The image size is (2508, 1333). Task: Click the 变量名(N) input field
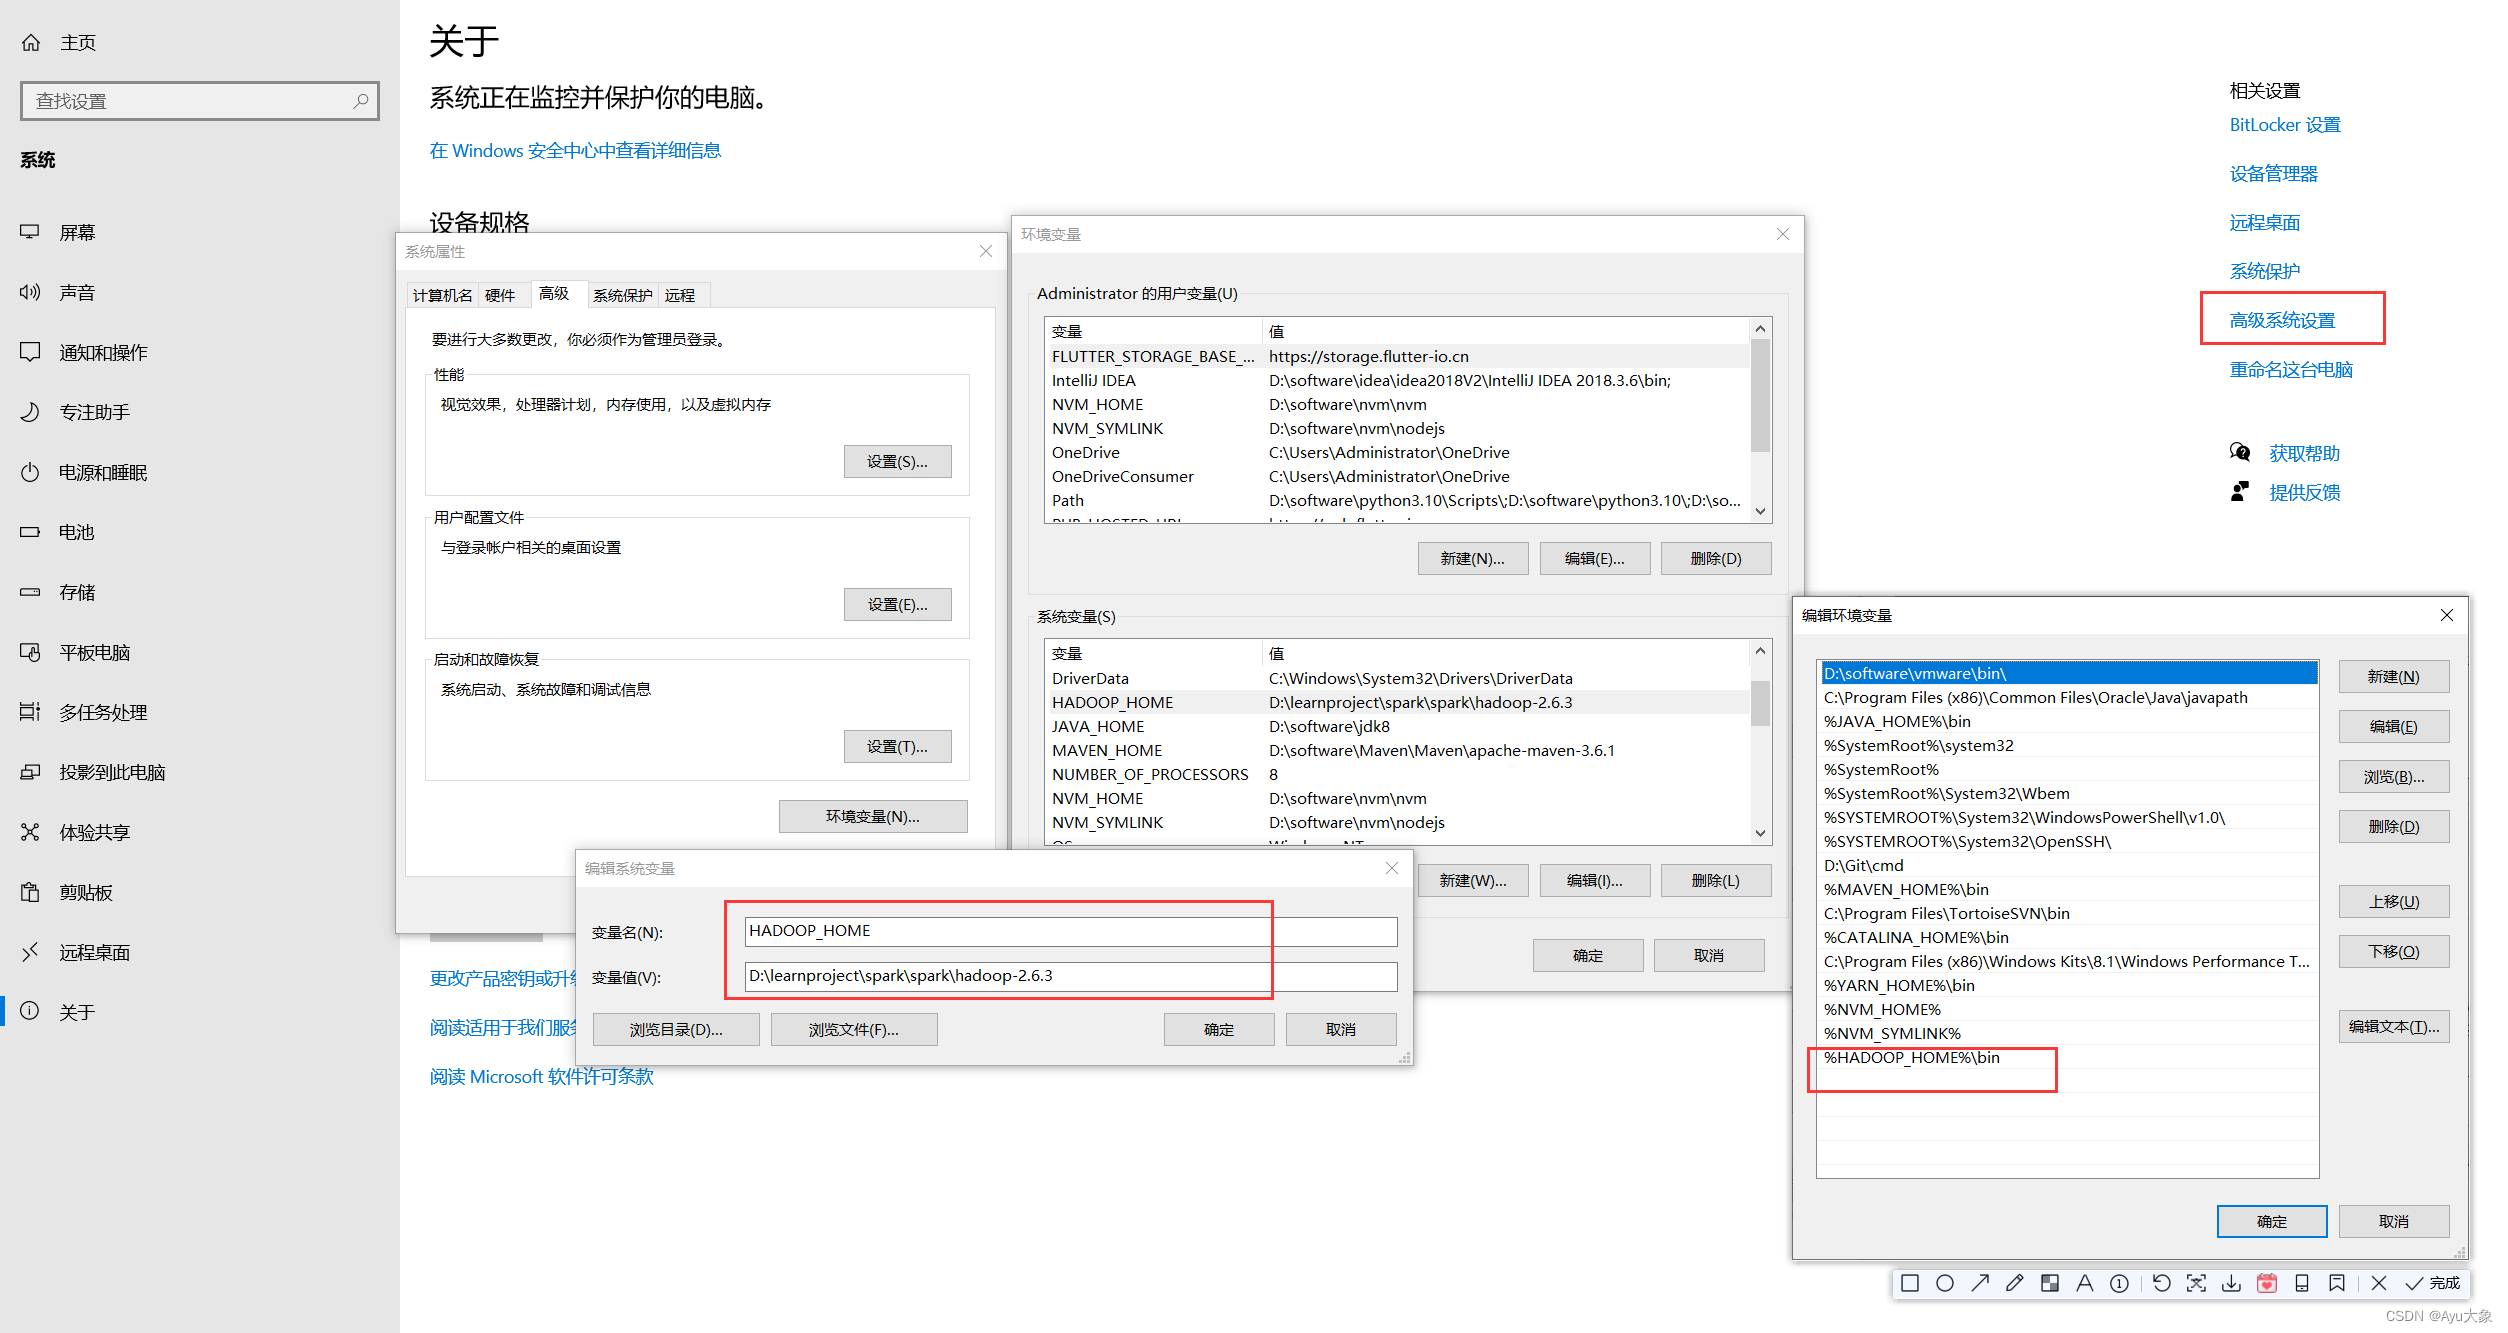click(1070, 931)
